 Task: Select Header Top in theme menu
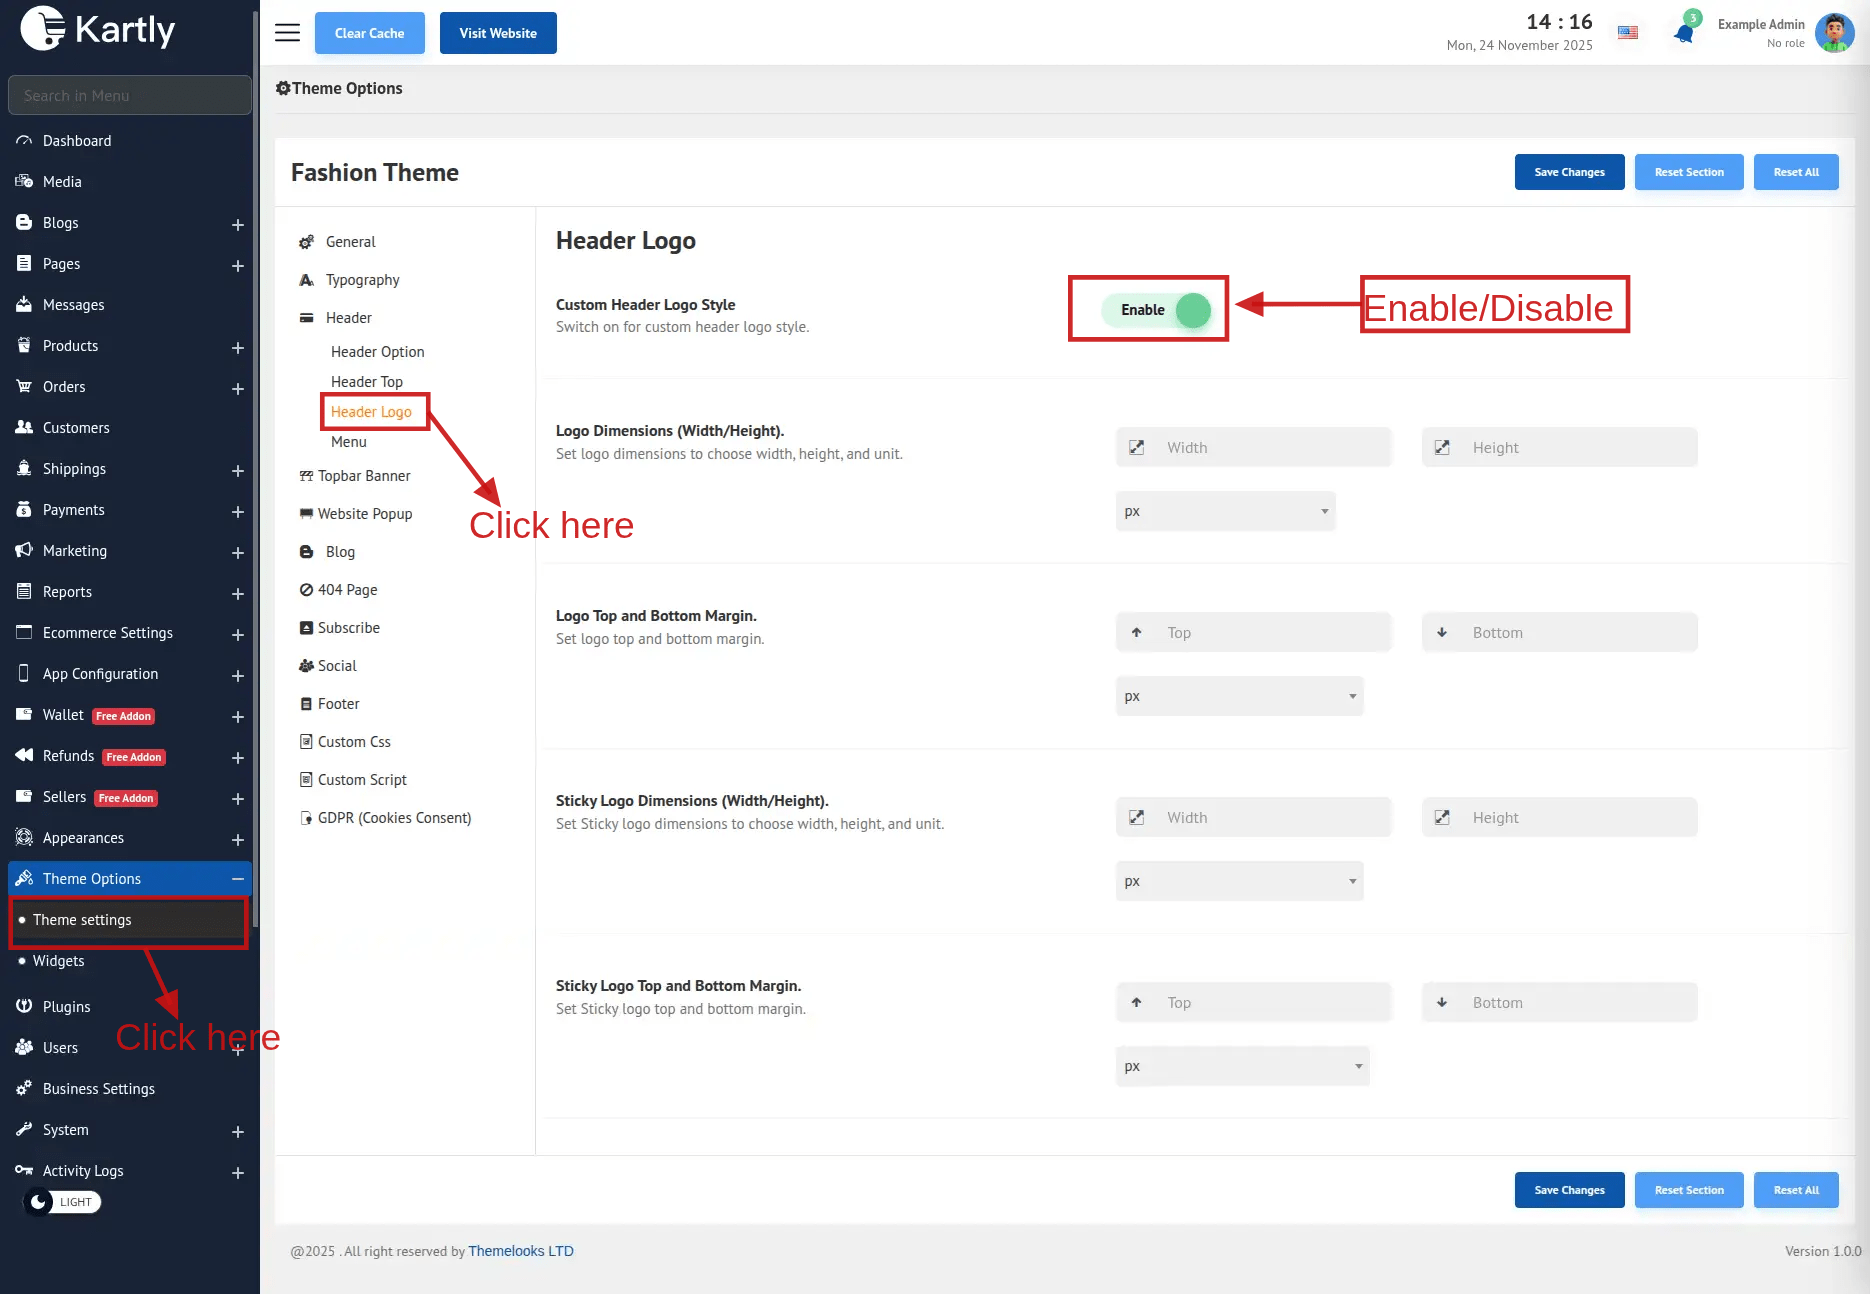(367, 382)
